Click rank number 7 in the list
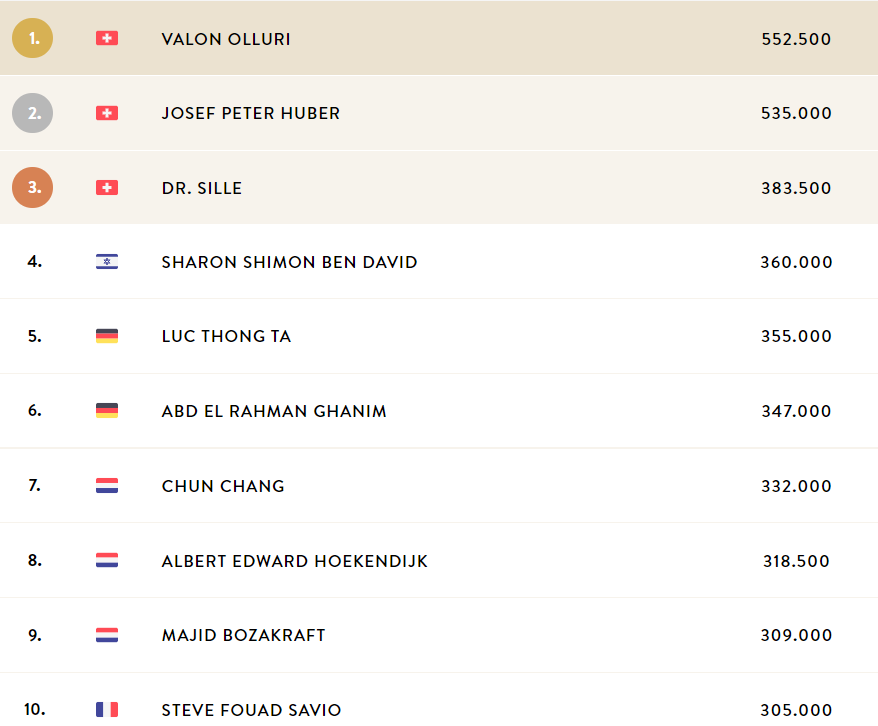878x726 pixels. point(35,485)
